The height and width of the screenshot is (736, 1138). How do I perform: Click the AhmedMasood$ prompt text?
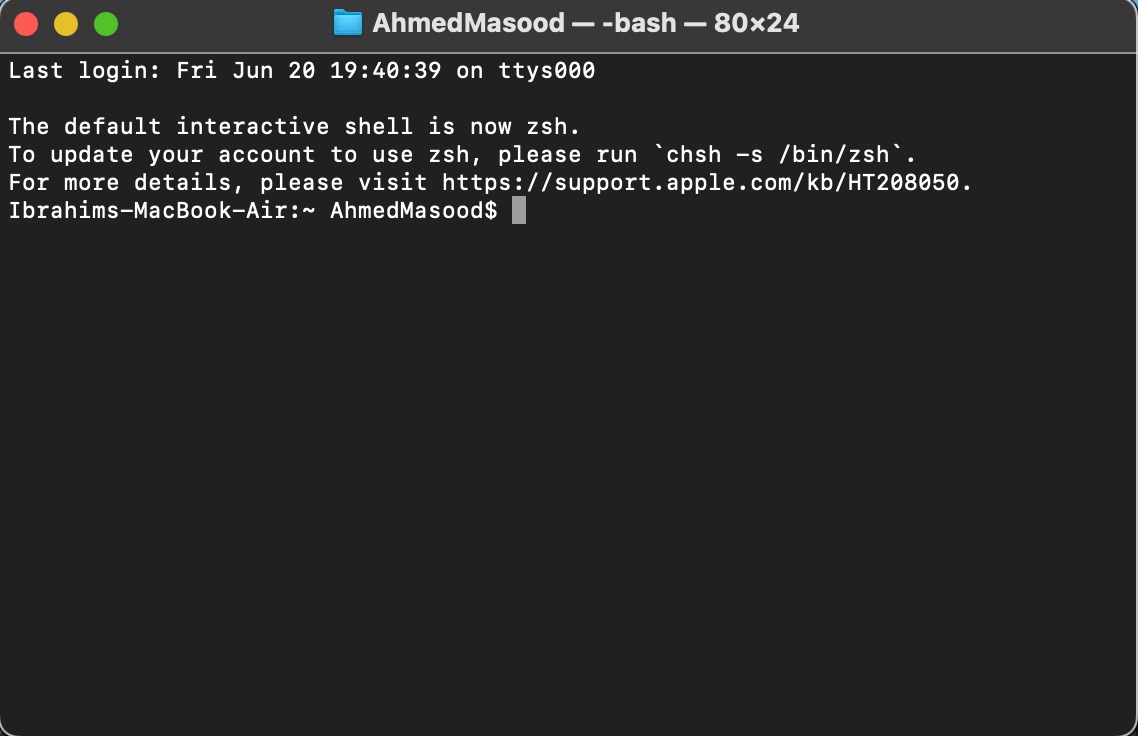[414, 210]
